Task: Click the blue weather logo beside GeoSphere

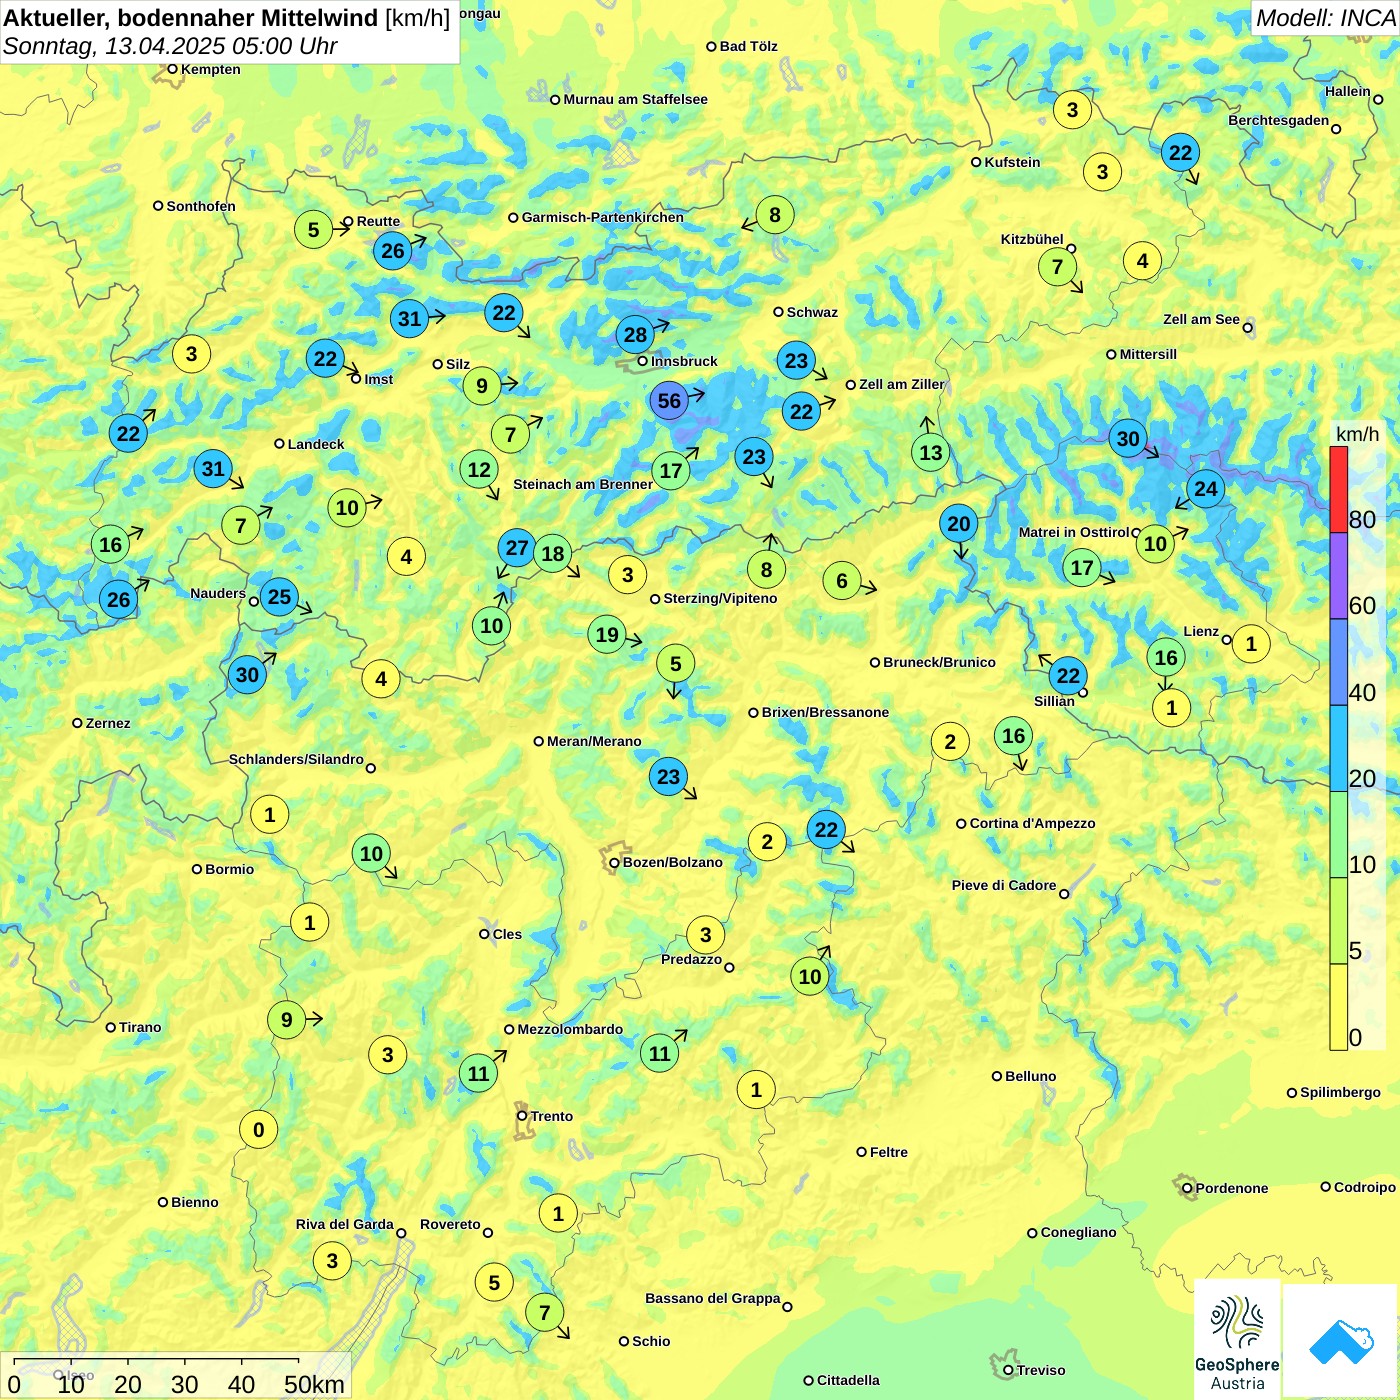Action: (x=1340, y=1340)
